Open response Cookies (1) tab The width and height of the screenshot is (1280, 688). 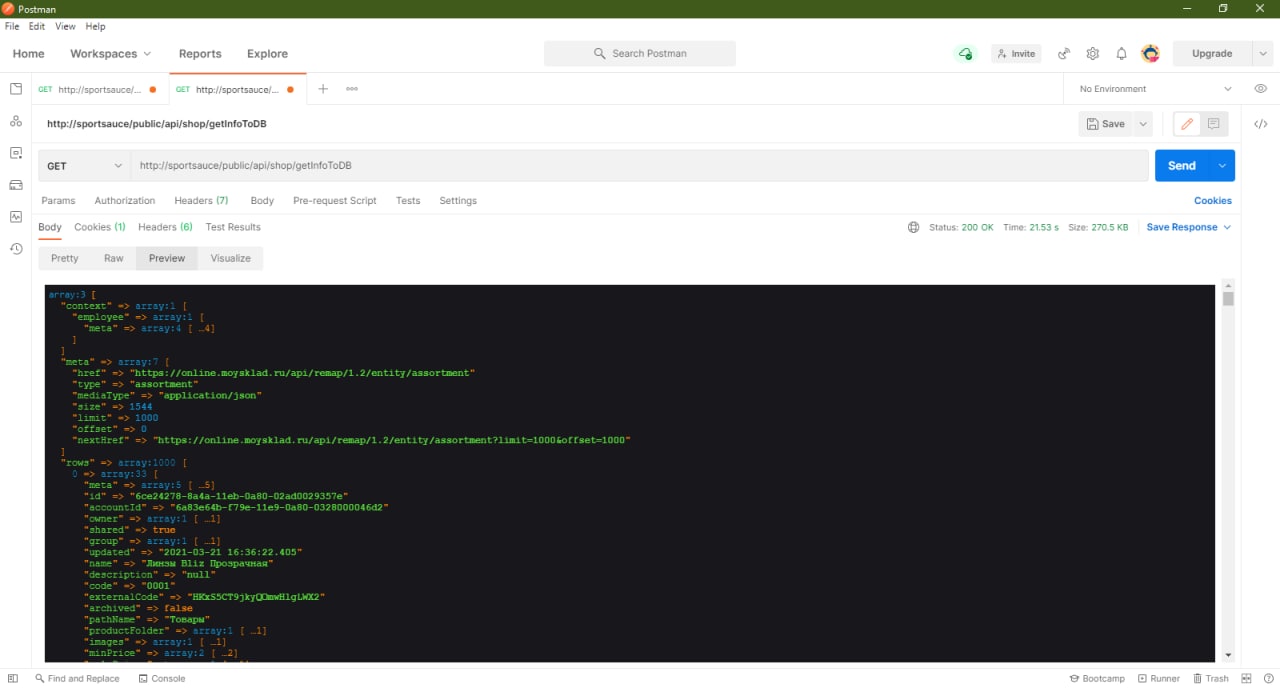(100, 228)
